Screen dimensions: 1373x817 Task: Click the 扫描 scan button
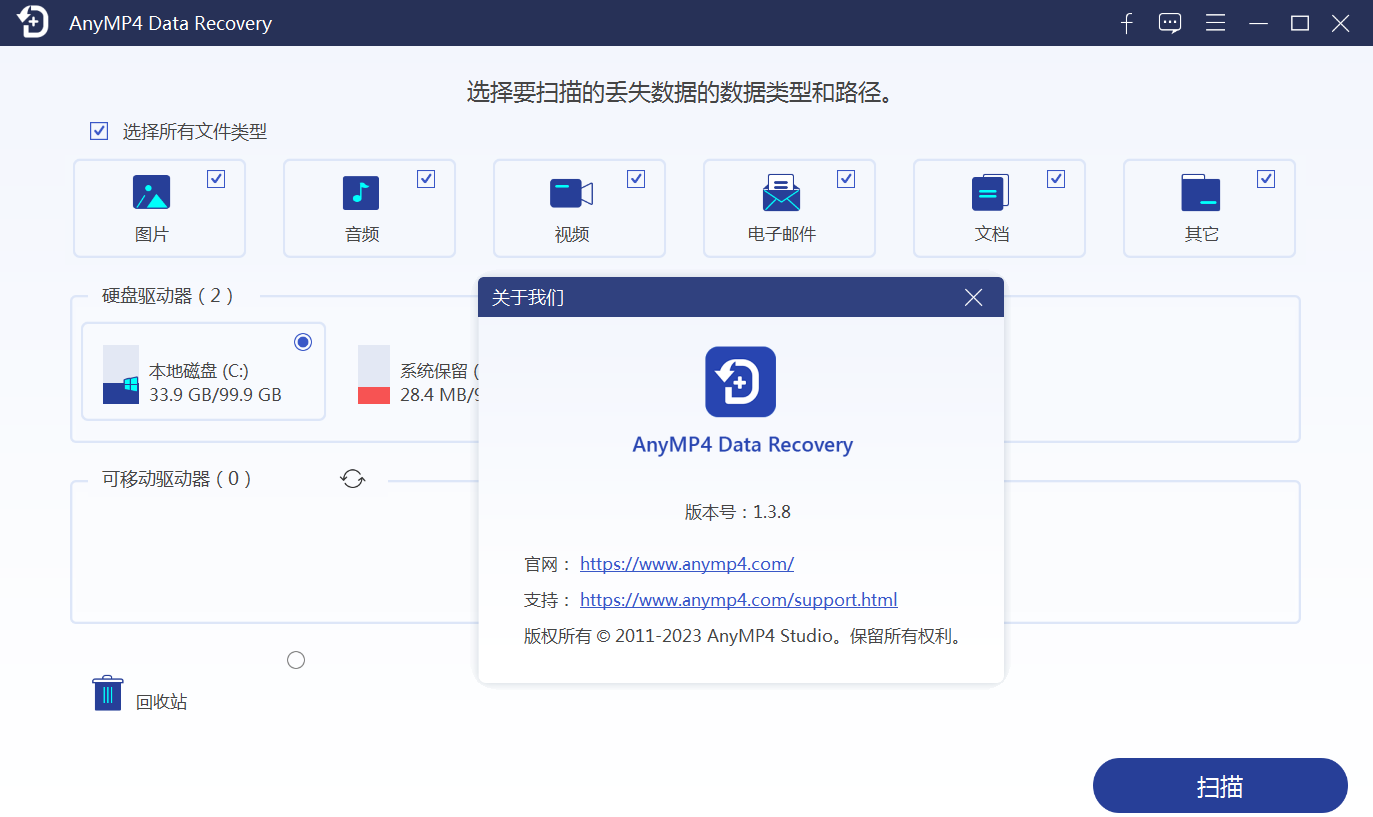pos(1220,786)
